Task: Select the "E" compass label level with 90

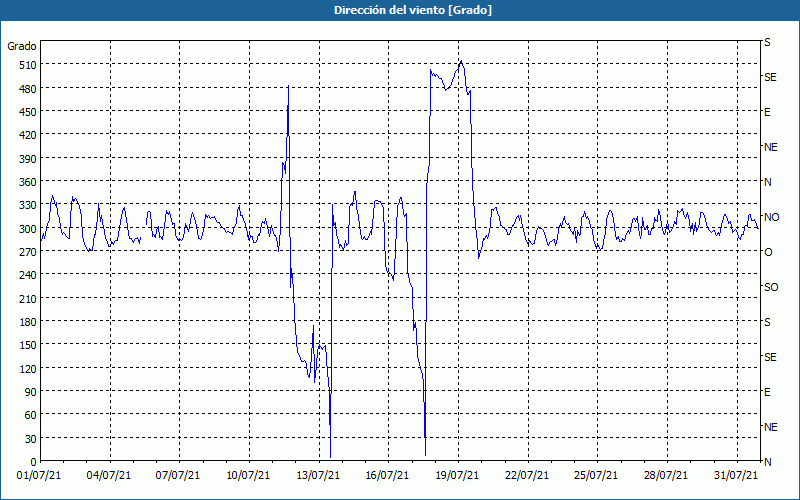Action: (767, 392)
